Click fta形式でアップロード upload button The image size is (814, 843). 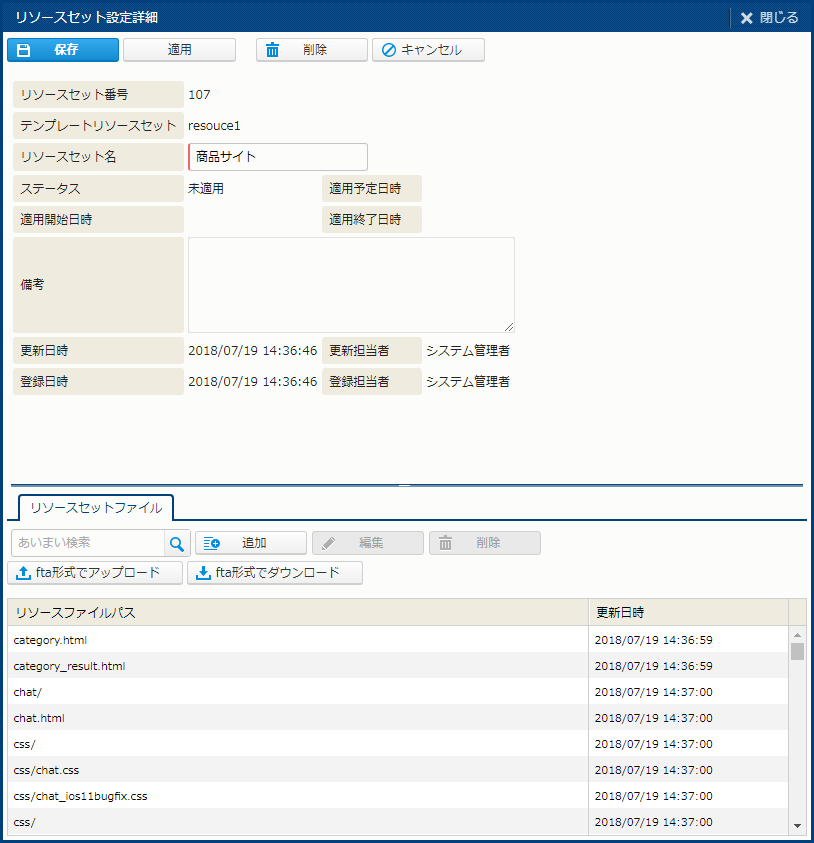click(95, 573)
